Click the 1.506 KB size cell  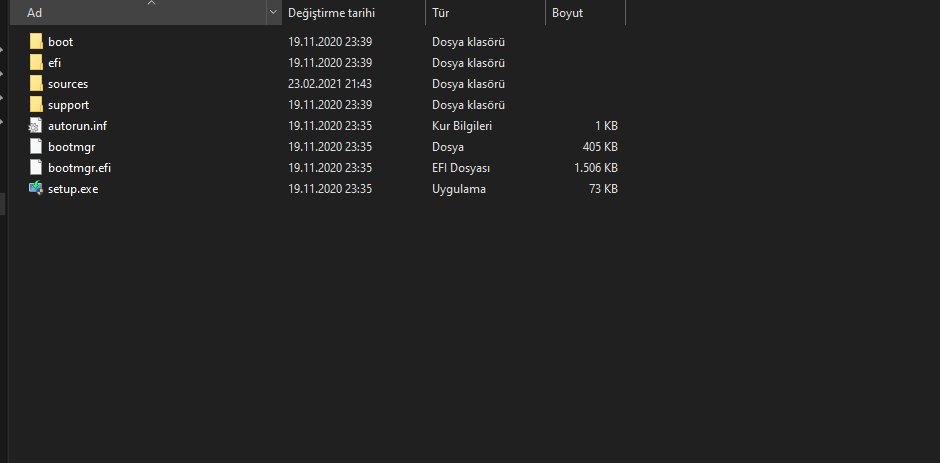coord(595,168)
